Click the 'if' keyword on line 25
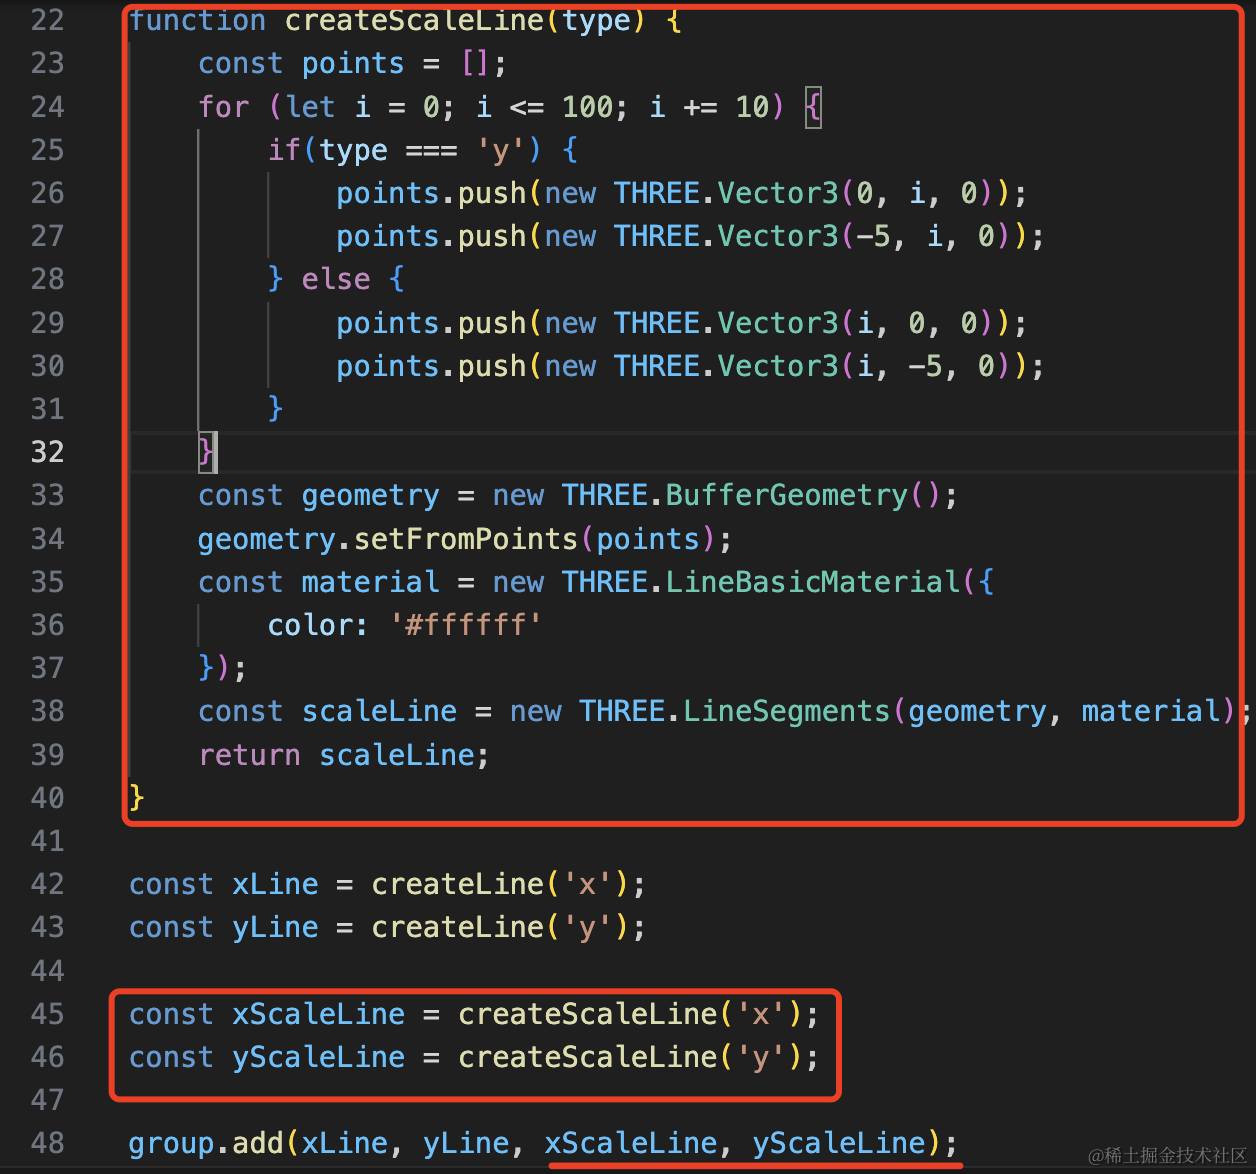This screenshot has height=1174, width=1256. (x=285, y=150)
